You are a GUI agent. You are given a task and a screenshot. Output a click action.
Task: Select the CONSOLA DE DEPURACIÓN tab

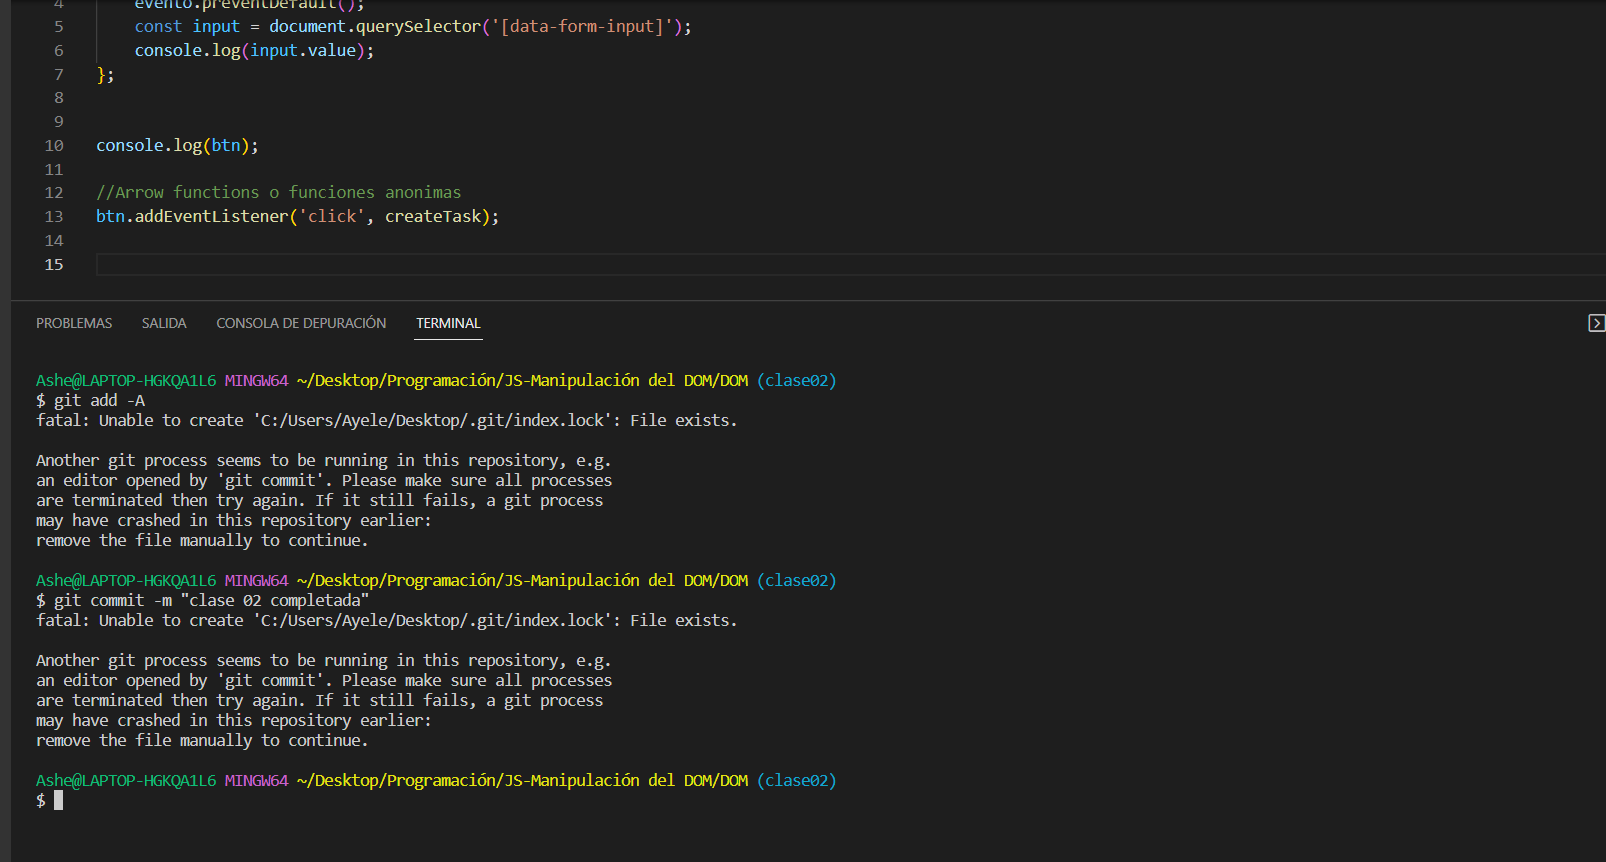[301, 323]
